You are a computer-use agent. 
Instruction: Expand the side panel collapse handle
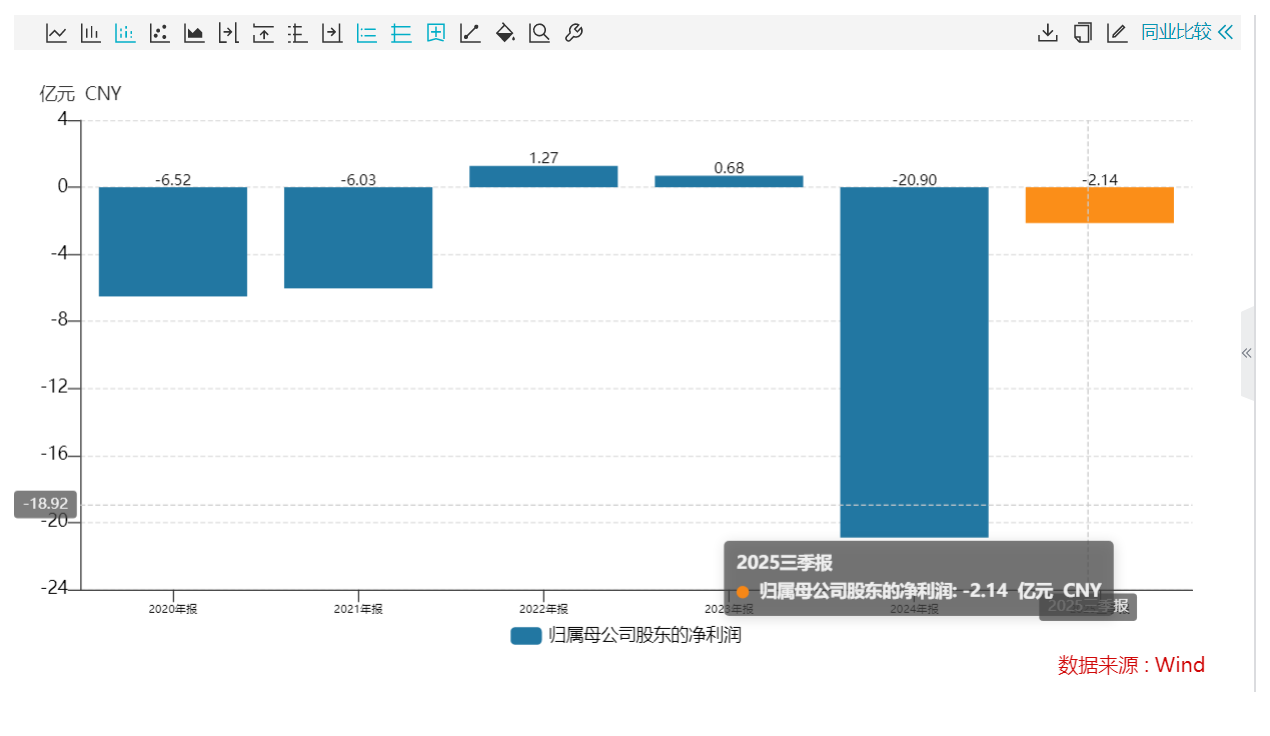coord(1246,353)
